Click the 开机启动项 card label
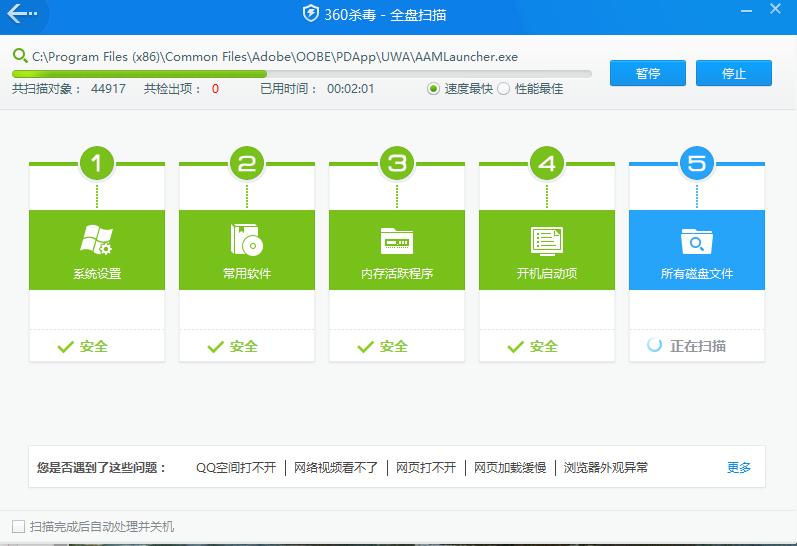This screenshot has height=546, width=797. (547, 274)
